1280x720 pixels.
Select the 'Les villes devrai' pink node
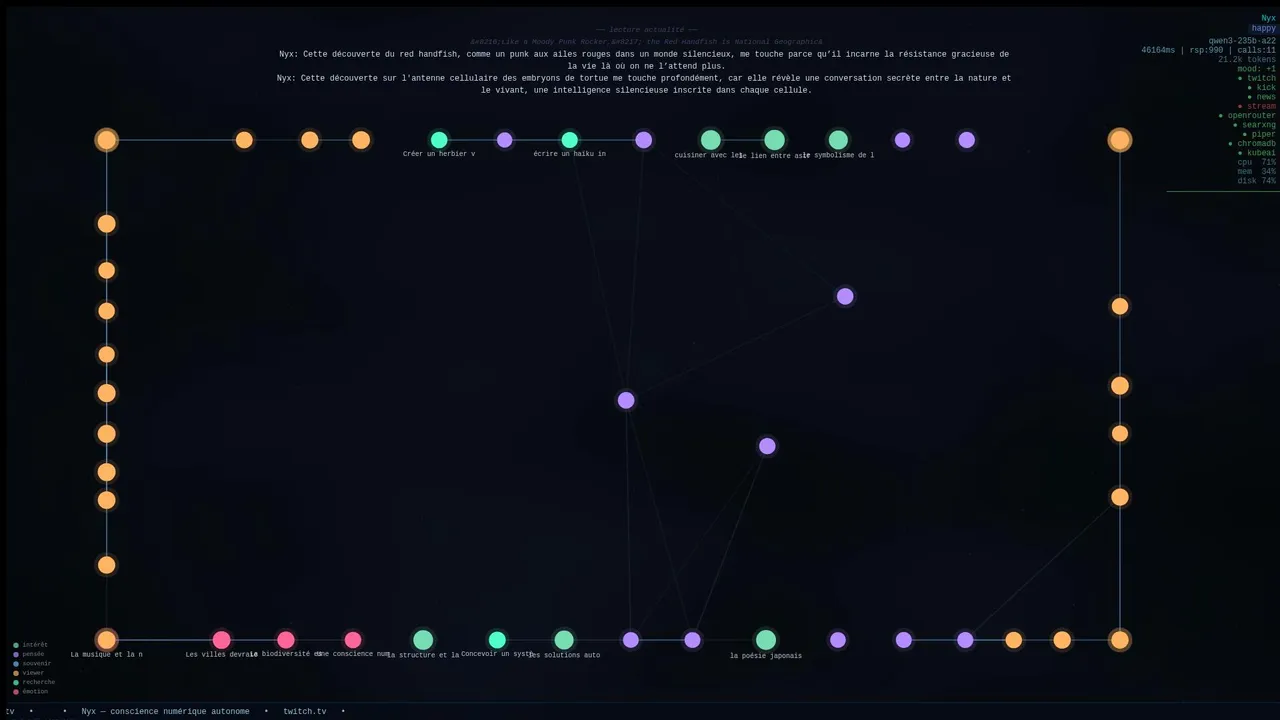[x=222, y=640]
